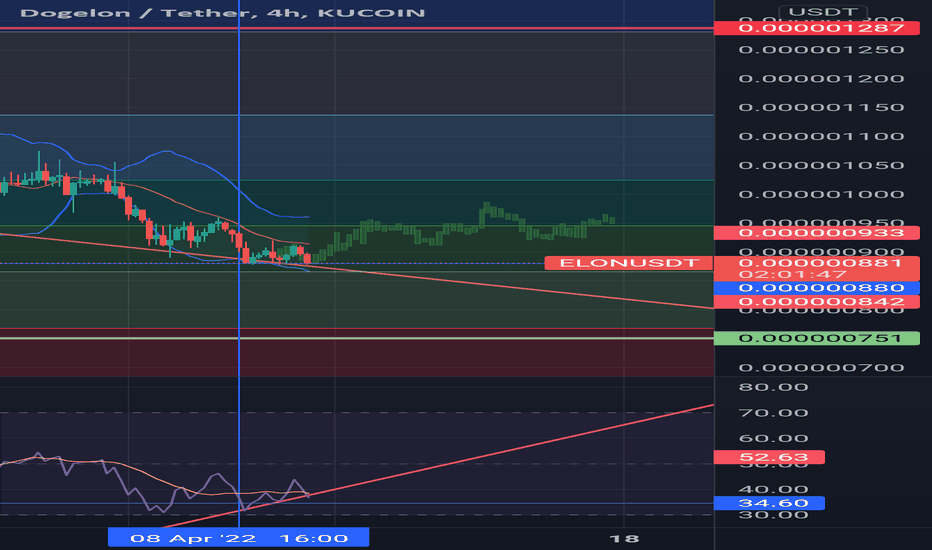Screen dimensions: 932x550
Task: Click the countdown timer 02:01:47
Action: (x=793, y=274)
